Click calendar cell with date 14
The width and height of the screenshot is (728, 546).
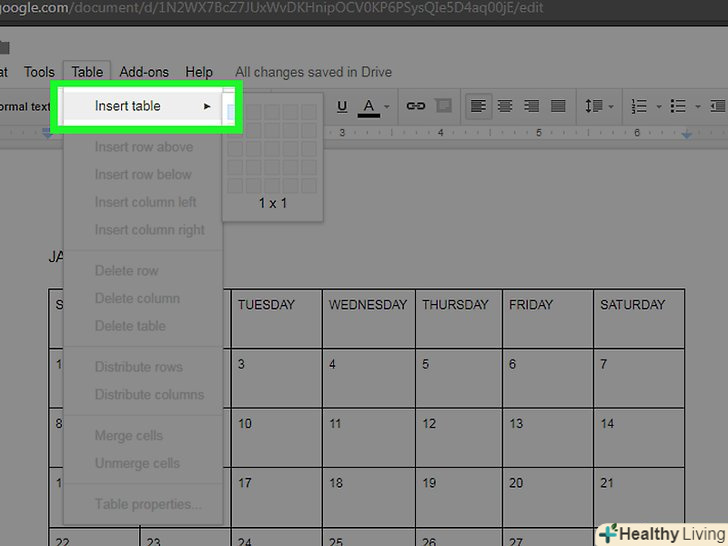639,437
